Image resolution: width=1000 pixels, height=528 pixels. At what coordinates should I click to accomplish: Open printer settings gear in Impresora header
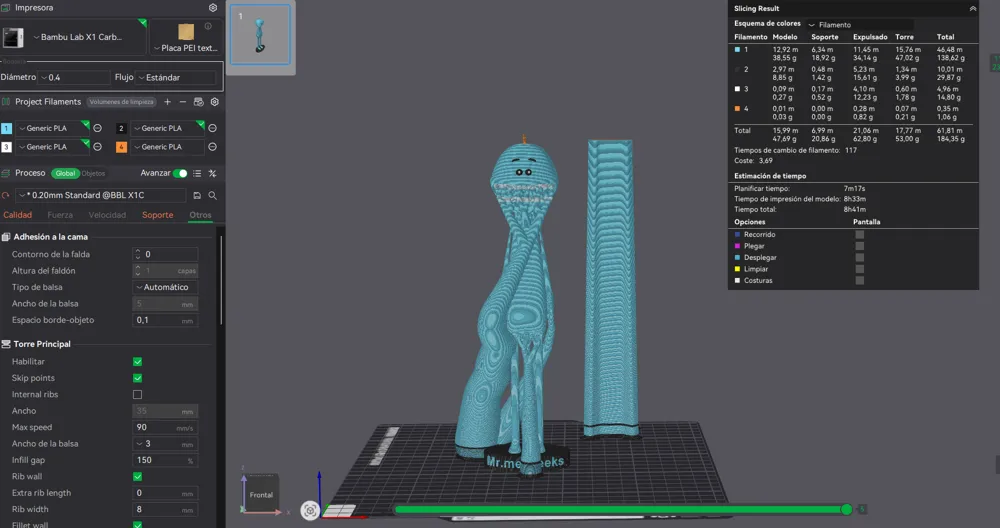[213, 8]
